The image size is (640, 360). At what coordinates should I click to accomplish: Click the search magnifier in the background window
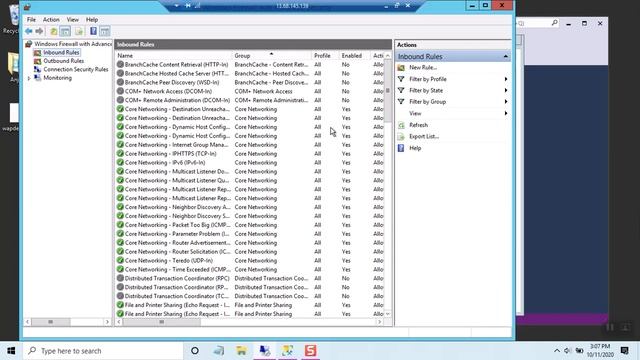[x=554, y=23]
